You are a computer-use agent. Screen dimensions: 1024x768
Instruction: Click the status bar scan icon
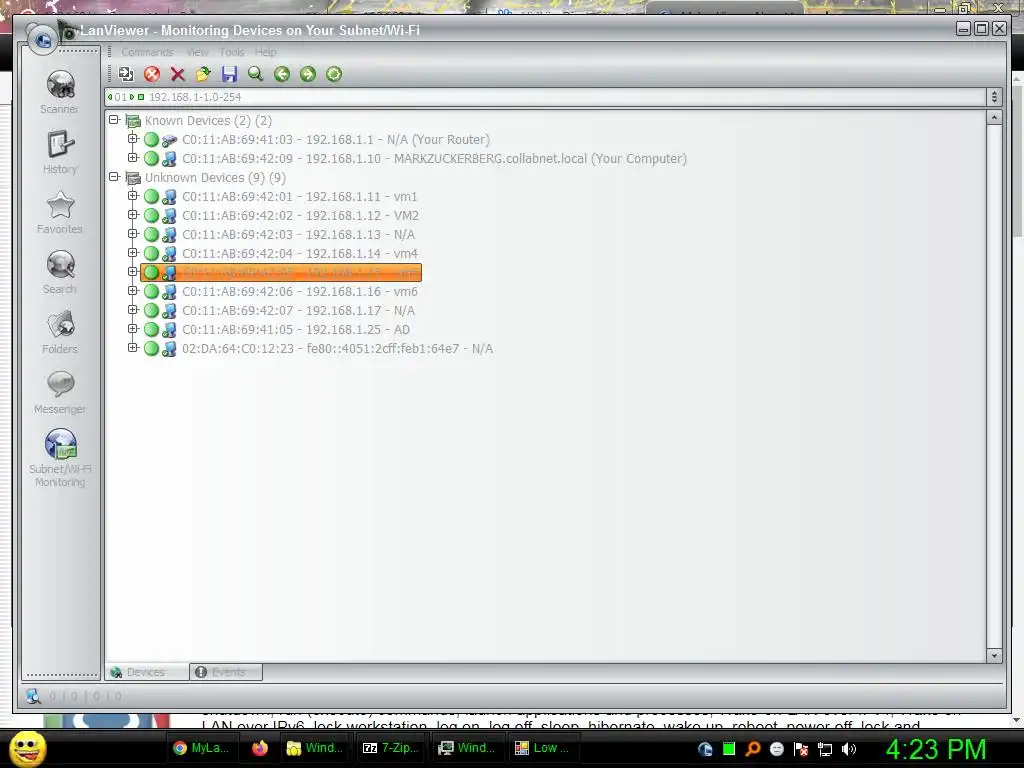point(33,696)
